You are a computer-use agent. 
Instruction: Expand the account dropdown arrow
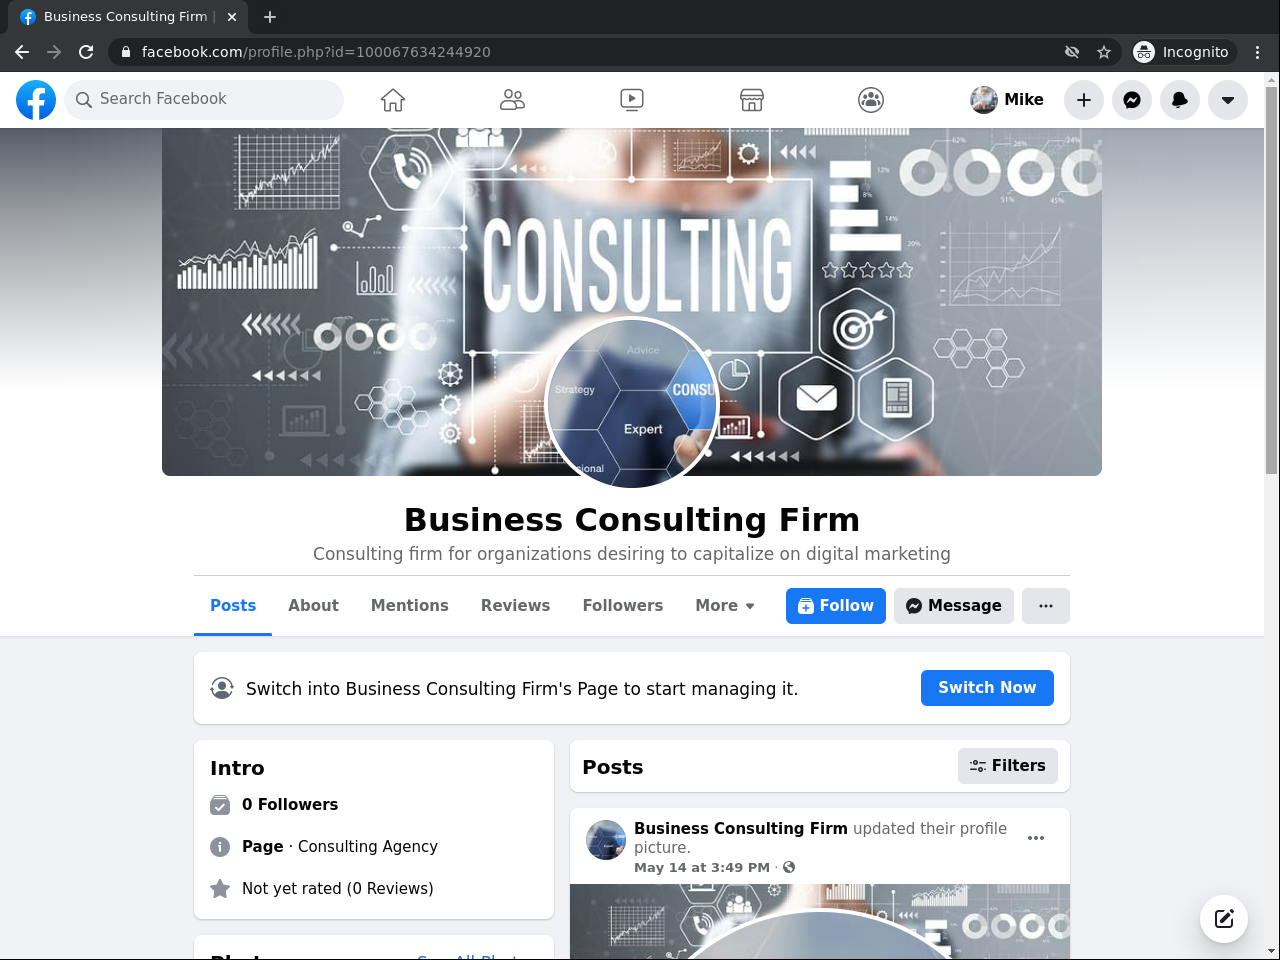coord(1228,100)
